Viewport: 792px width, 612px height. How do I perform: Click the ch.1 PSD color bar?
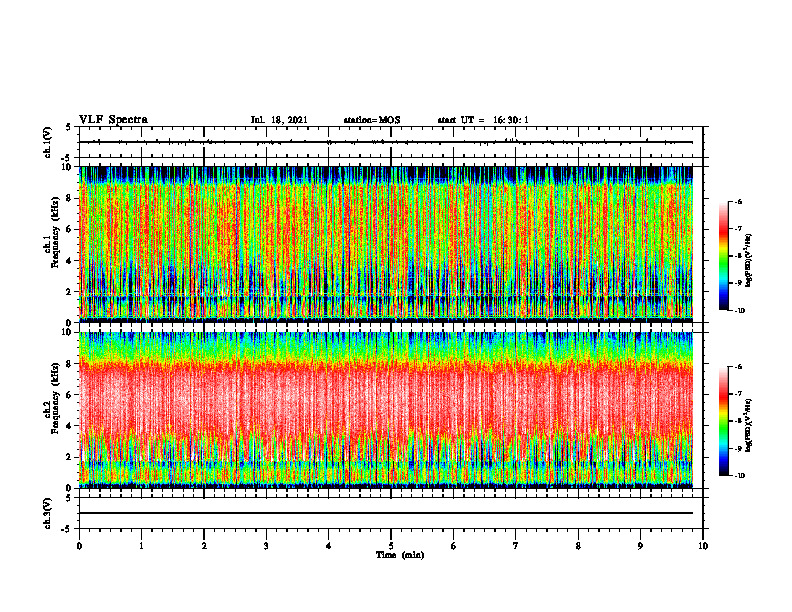point(723,256)
